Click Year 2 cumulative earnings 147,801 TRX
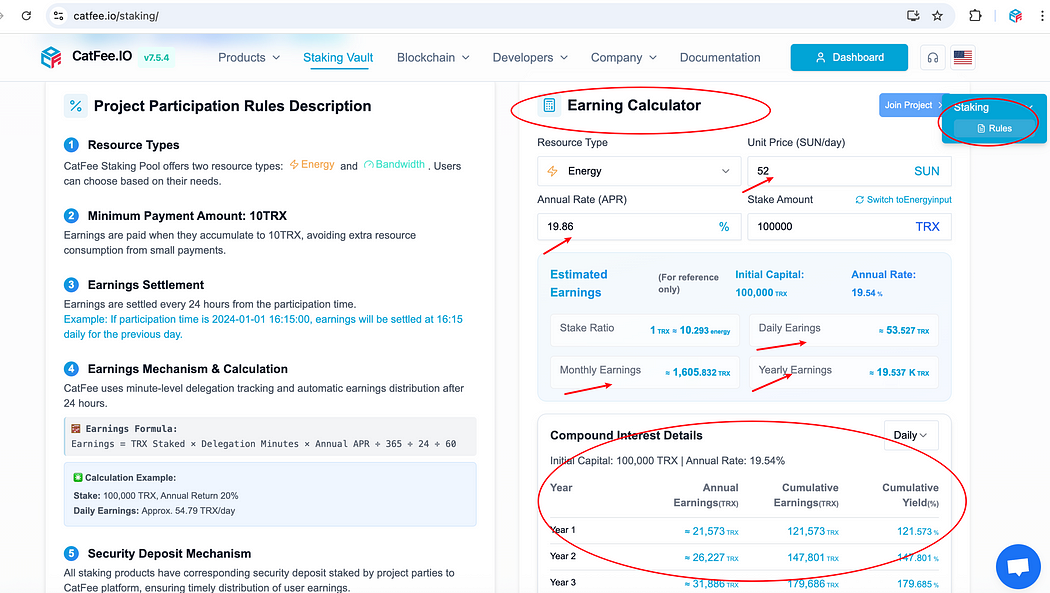The image size is (1050, 593). 812,558
